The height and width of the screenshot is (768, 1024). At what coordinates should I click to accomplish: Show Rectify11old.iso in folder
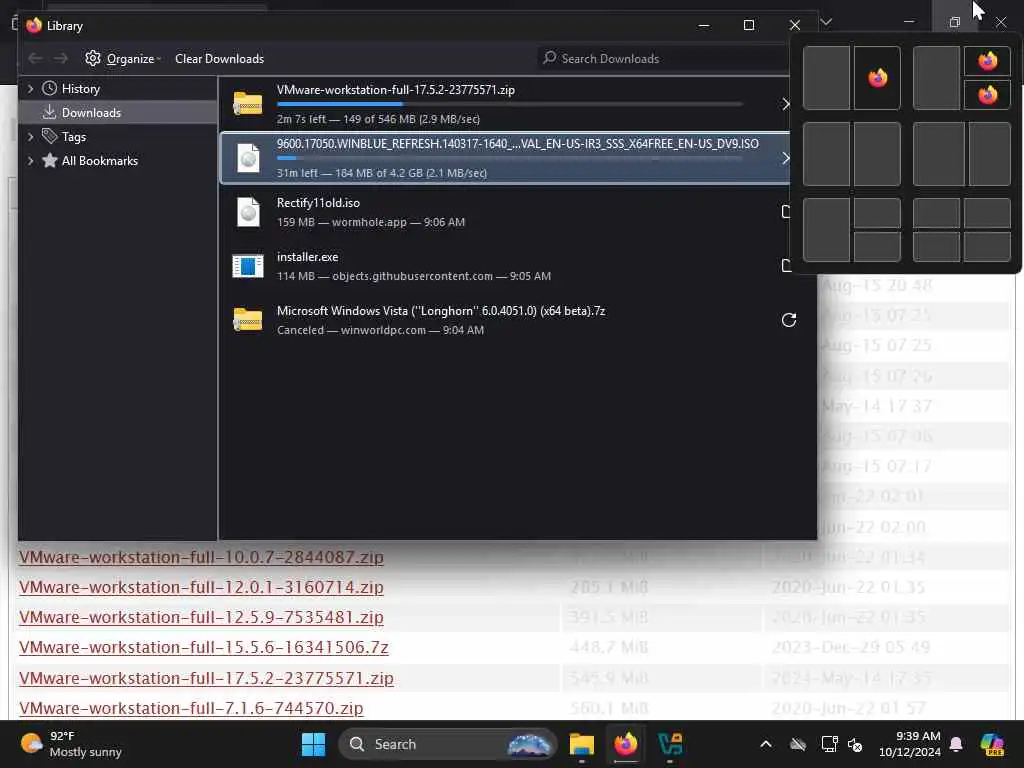786,212
